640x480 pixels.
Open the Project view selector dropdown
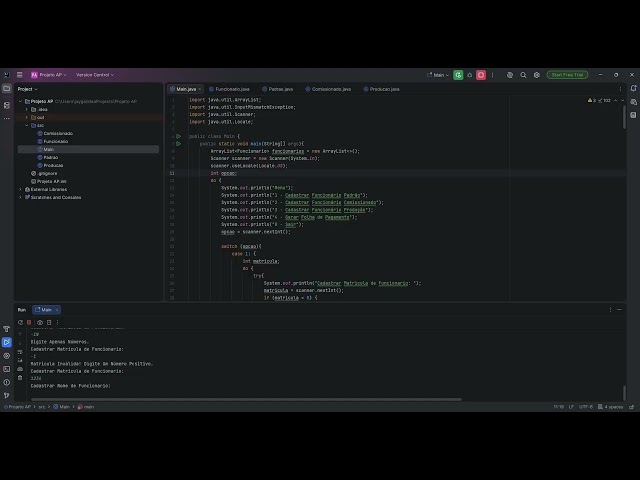click(27, 89)
